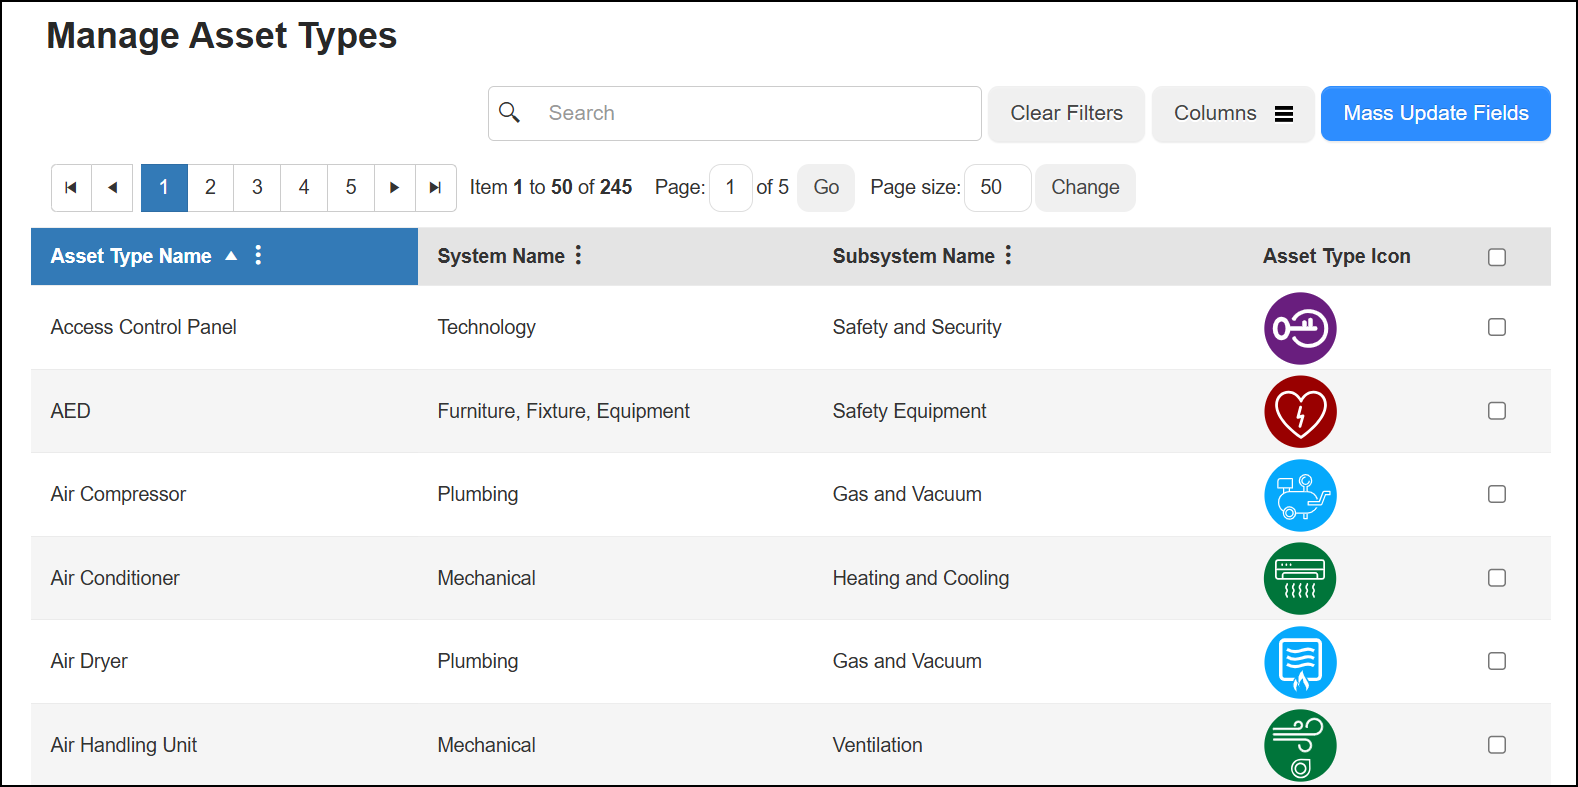
Task: Click 'Mechanical' in Air Conditioner row
Action: coord(486,578)
